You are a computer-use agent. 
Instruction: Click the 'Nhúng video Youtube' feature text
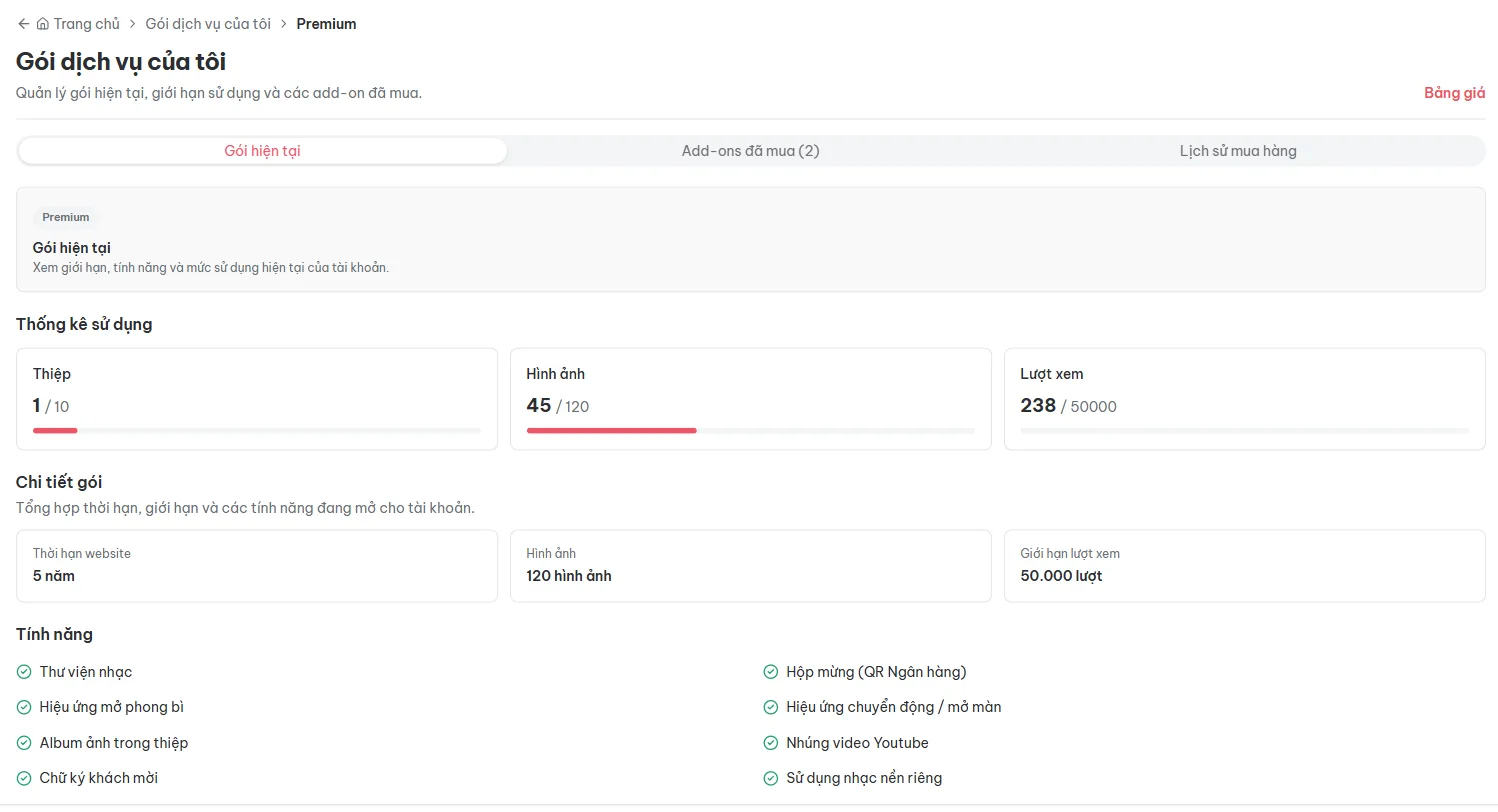[x=858, y=743]
